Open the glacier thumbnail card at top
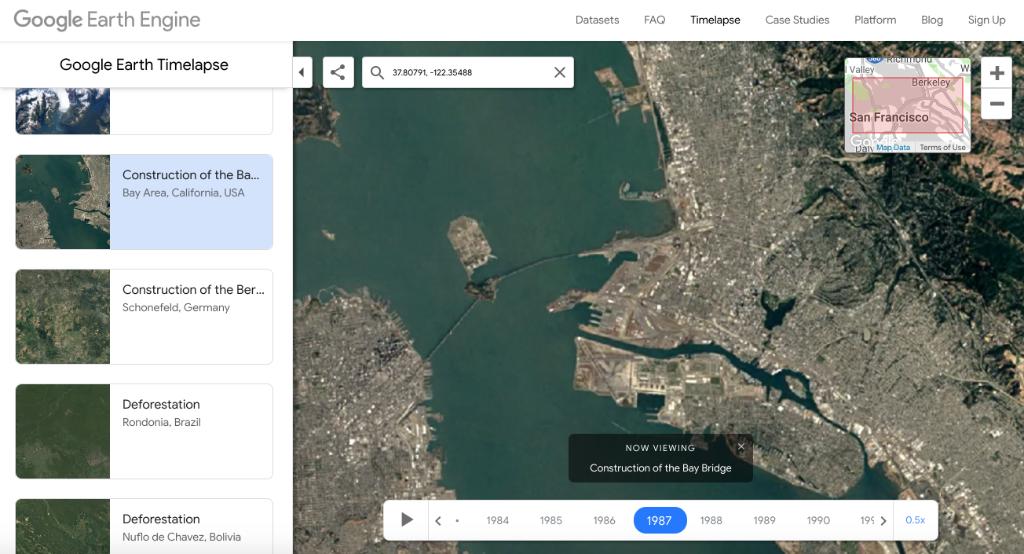 click(63, 111)
